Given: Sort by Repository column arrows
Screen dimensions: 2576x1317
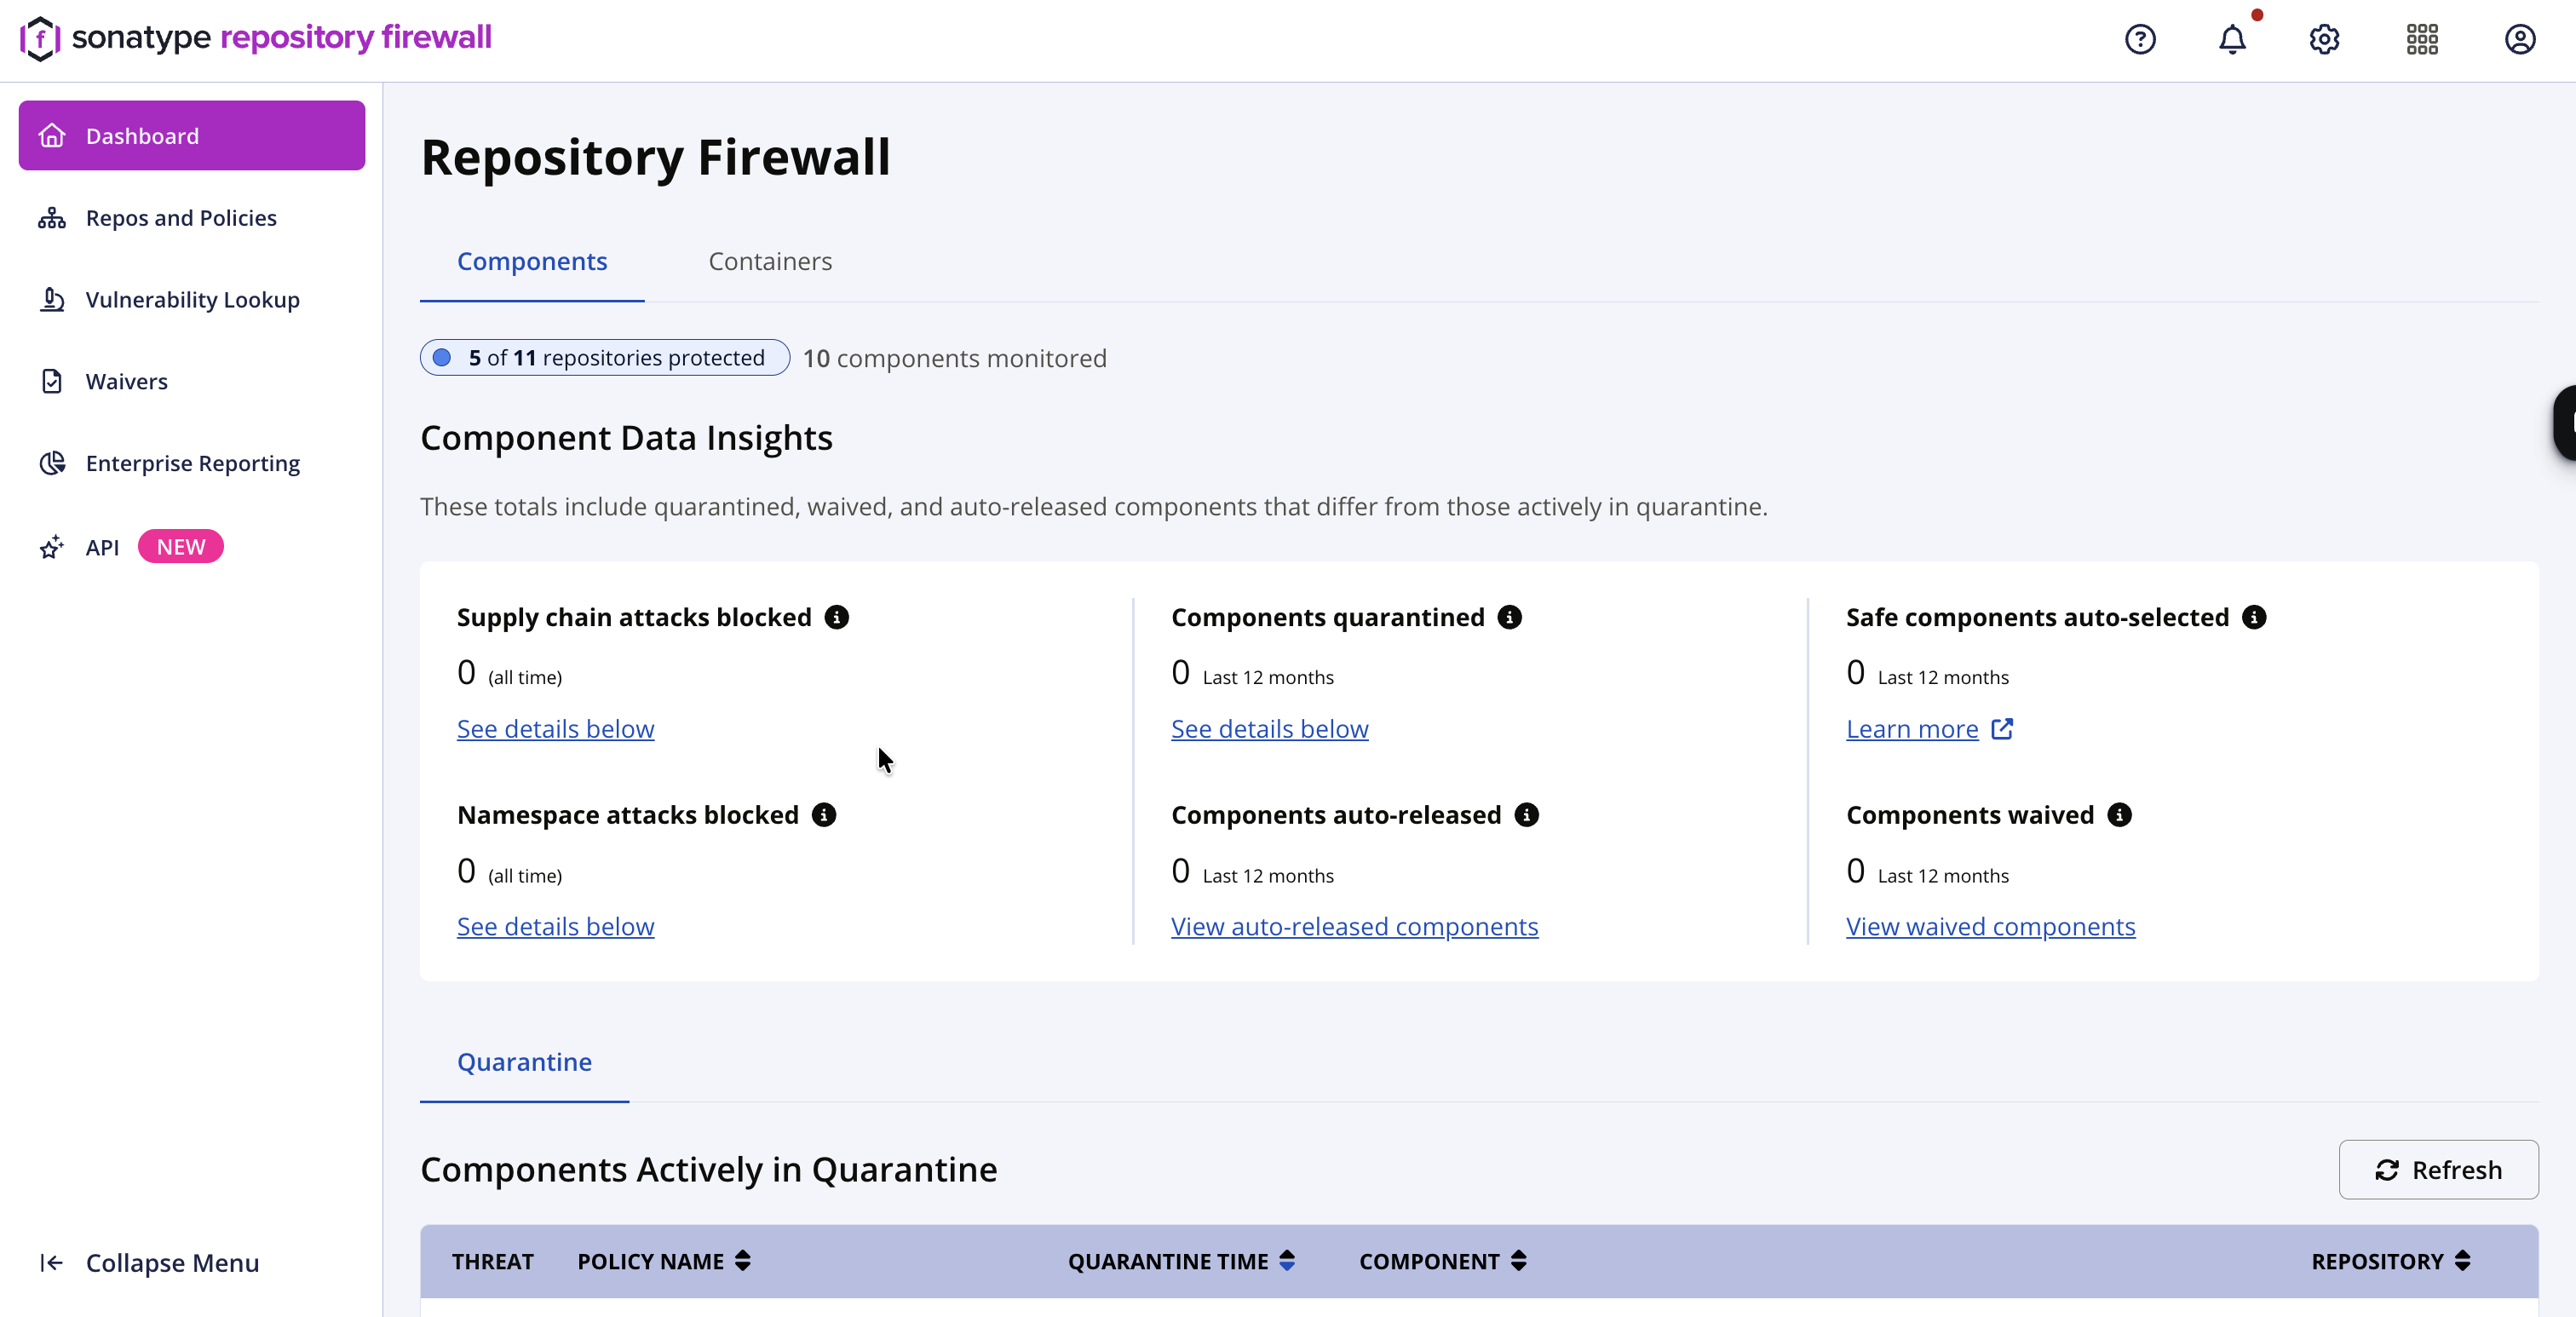Looking at the screenshot, I should tap(2463, 1261).
